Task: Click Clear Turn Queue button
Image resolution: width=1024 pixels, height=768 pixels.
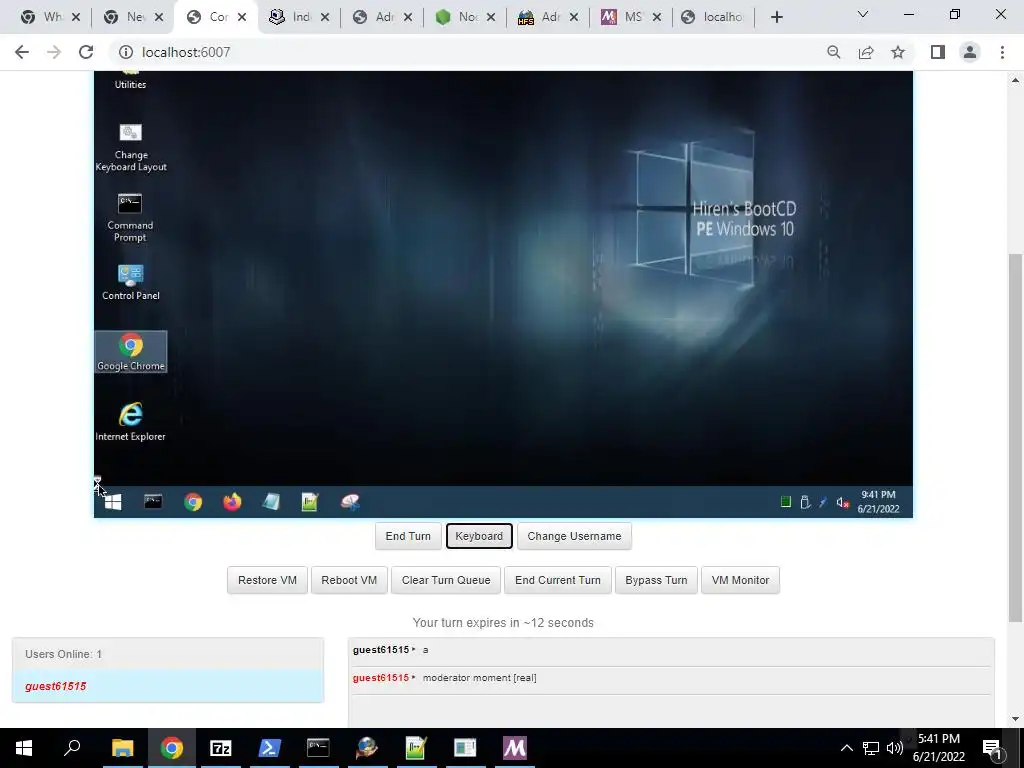Action: pyautogui.click(x=446, y=580)
